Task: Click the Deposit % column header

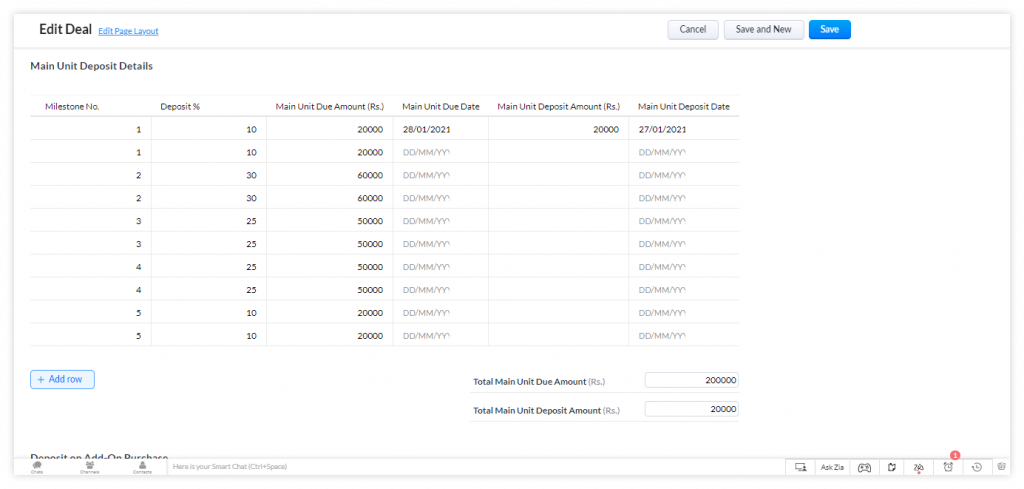Action: [x=180, y=106]
